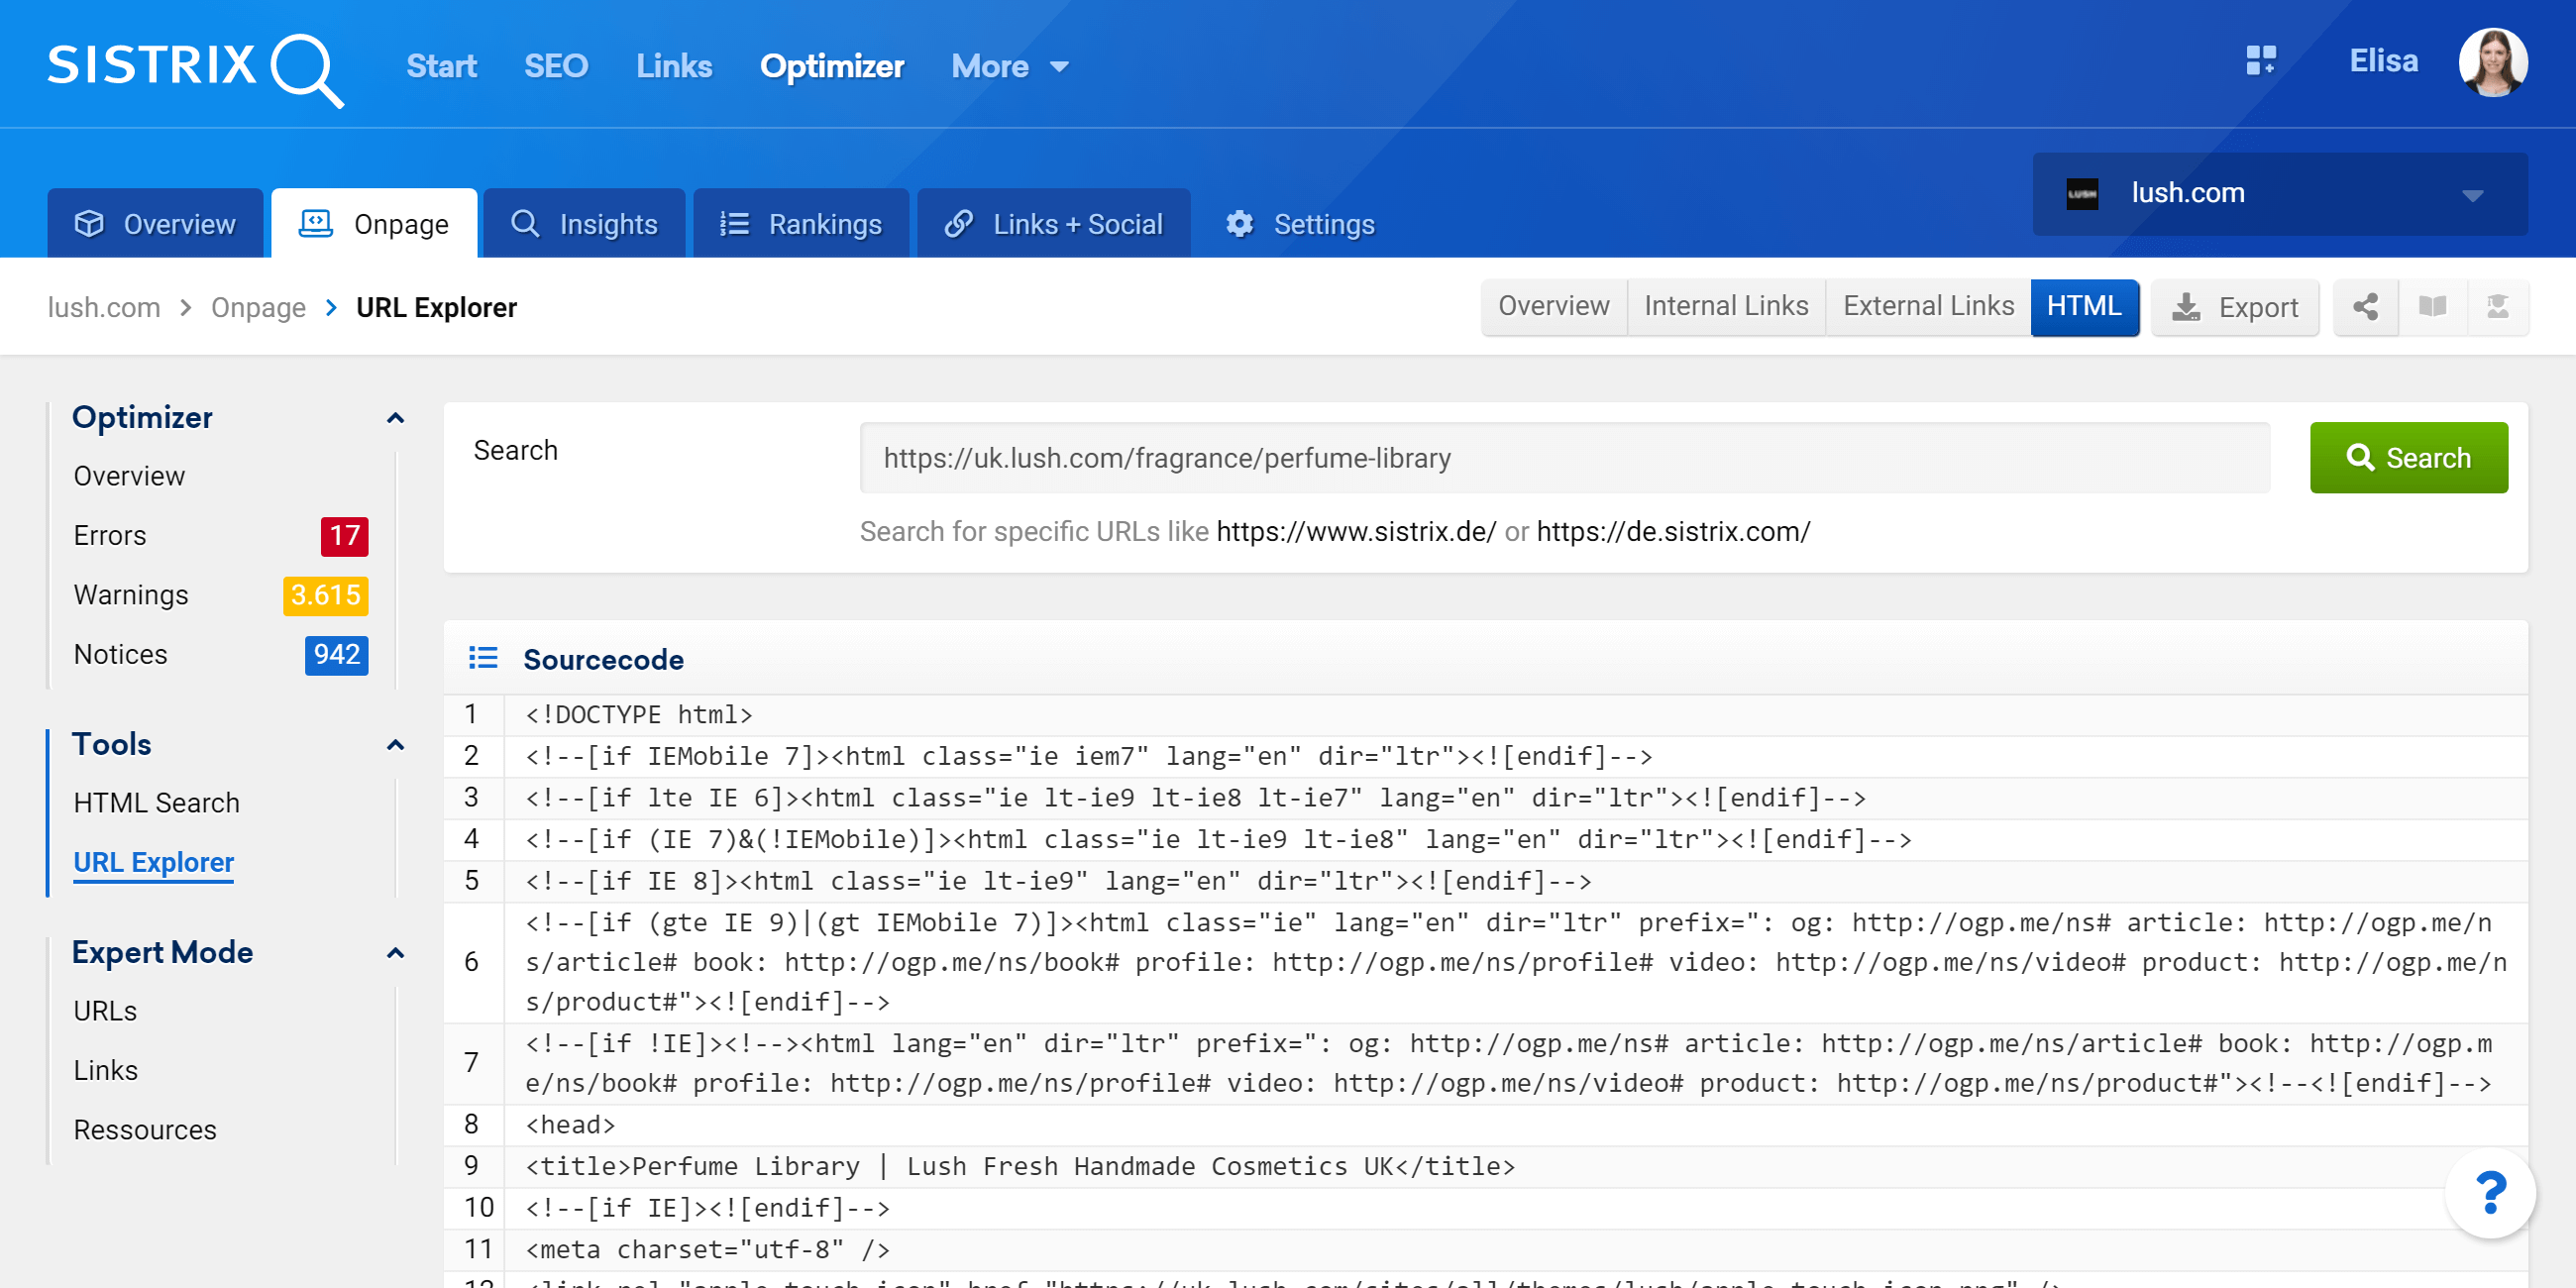Click the Settings gear icon

click(x=1239, y=223)
